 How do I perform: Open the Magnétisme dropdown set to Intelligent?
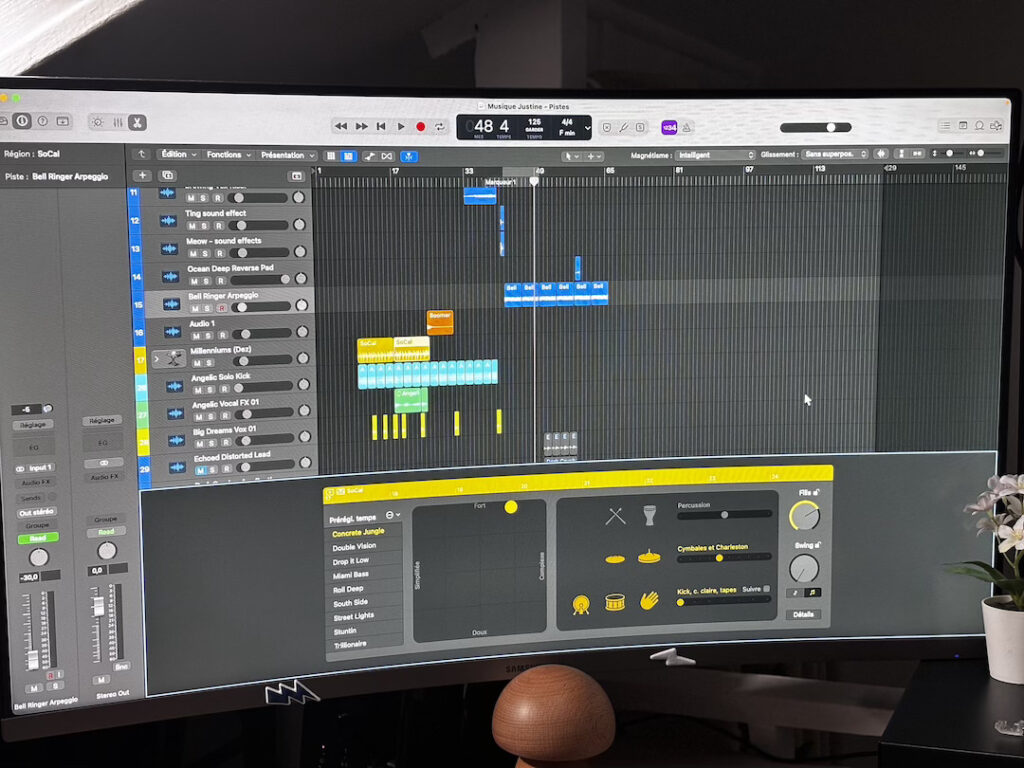tap(714, 155)
